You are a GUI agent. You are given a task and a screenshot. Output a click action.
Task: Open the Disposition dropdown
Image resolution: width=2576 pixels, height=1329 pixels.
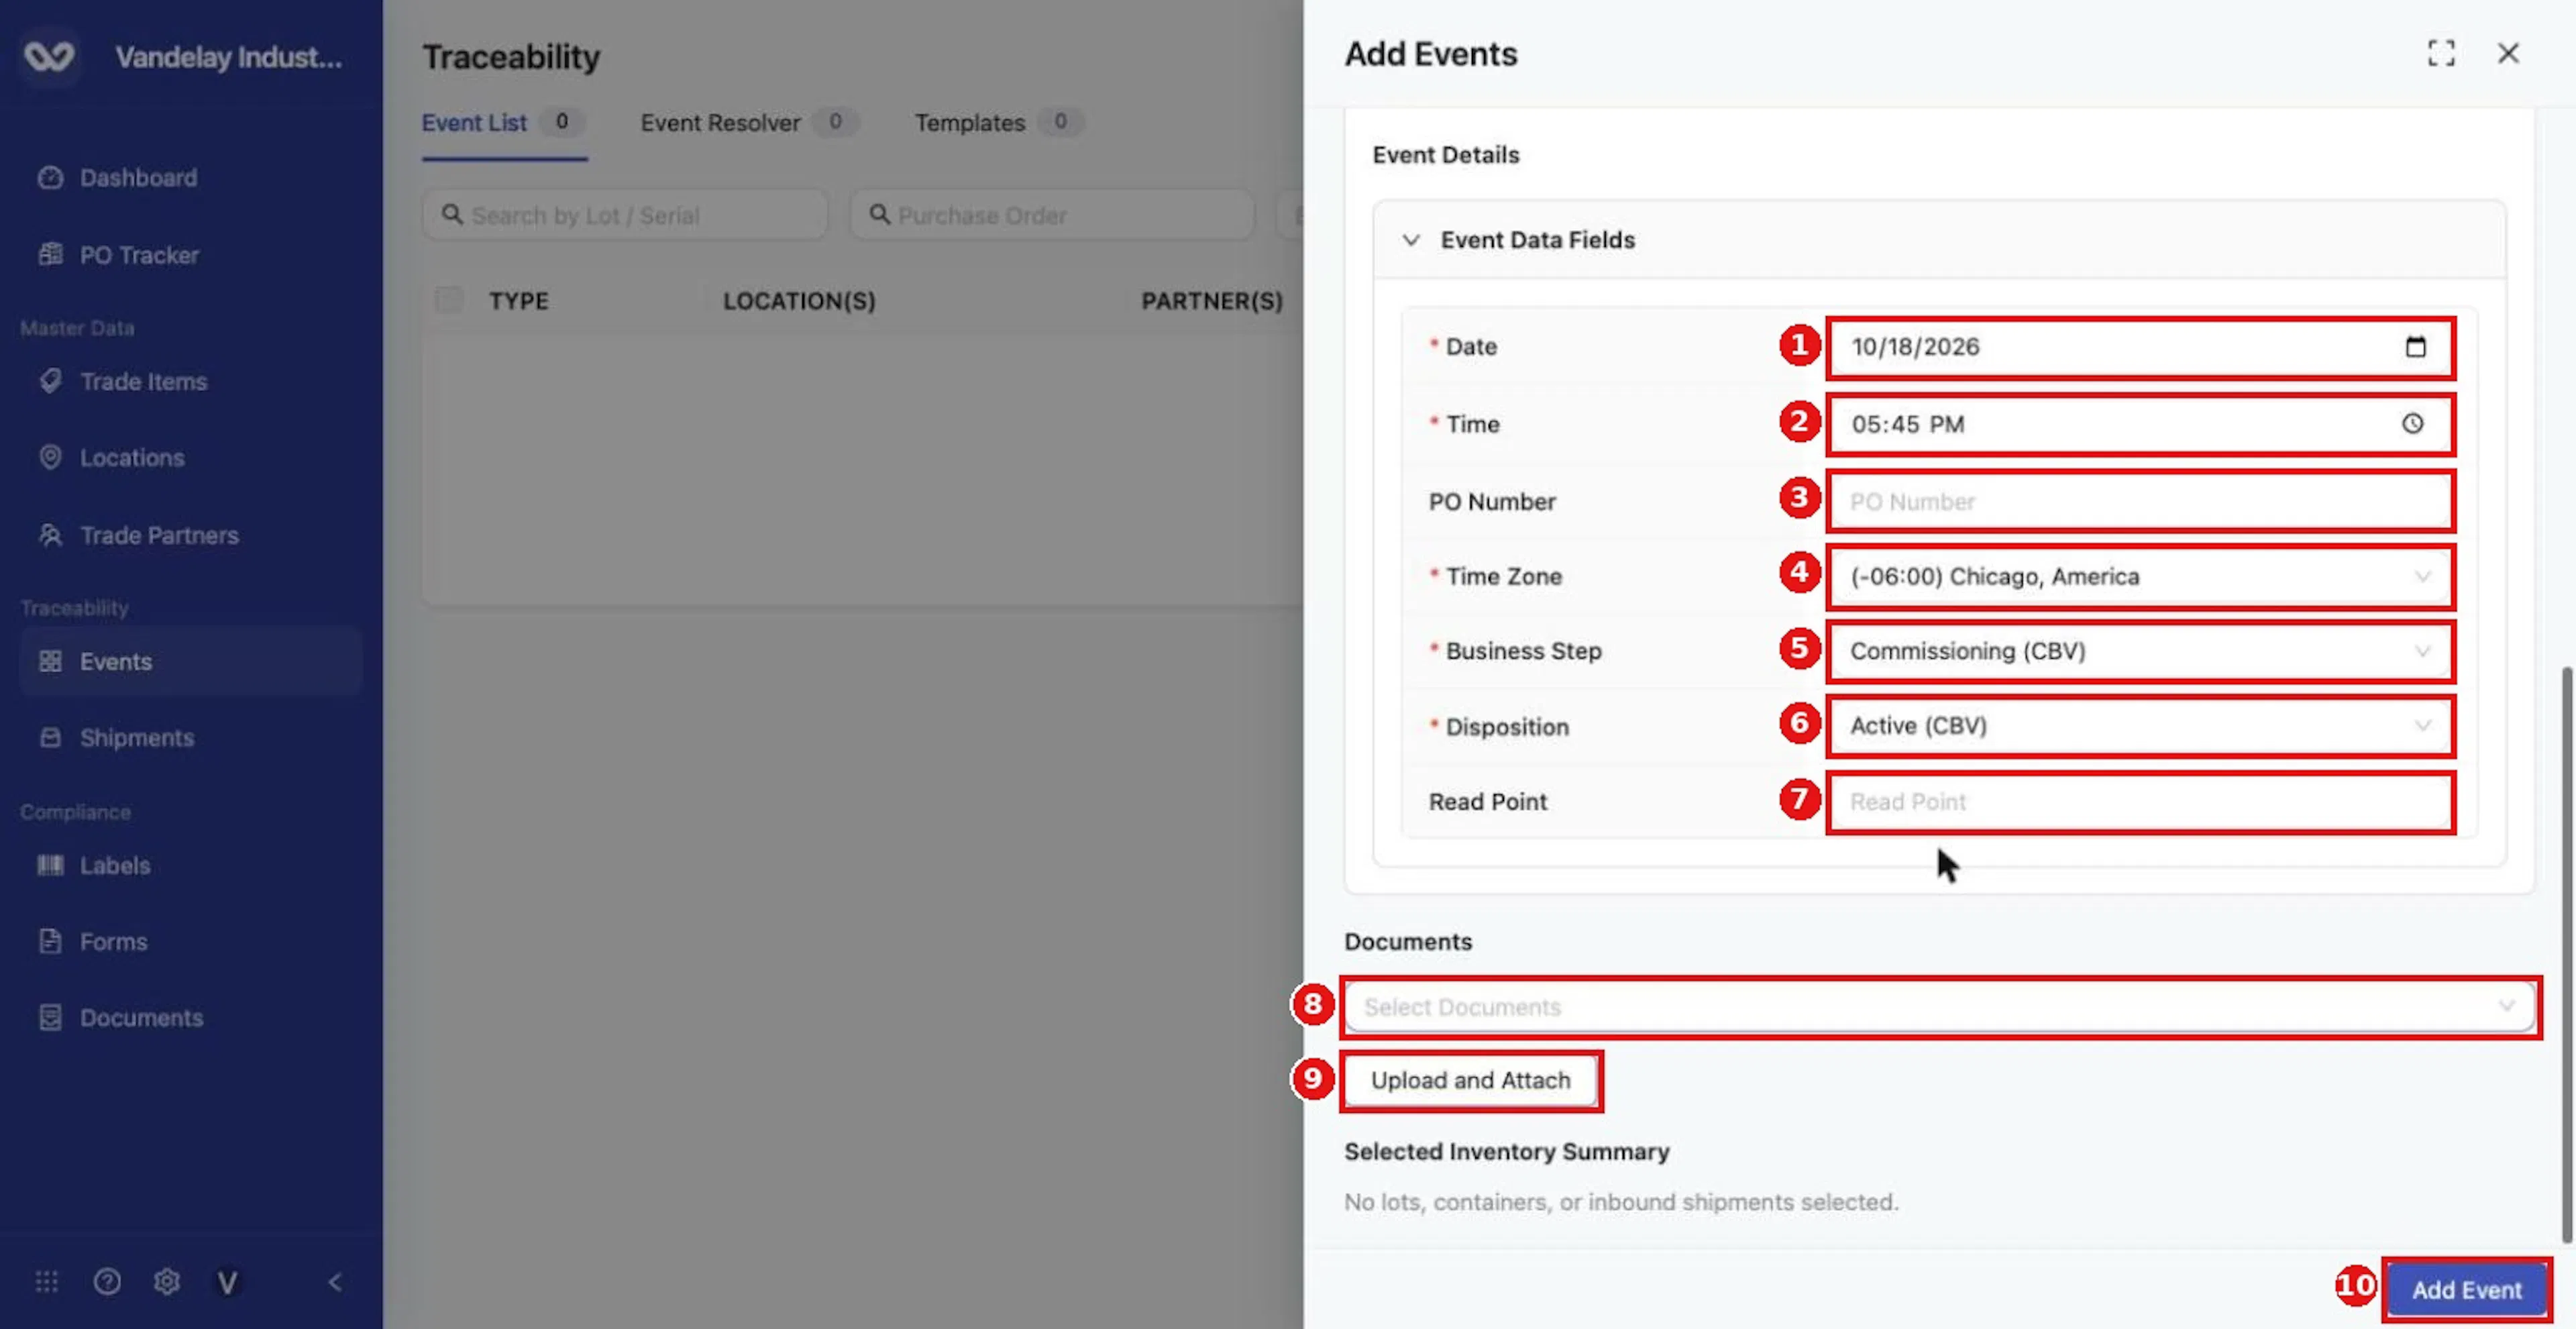(2140, 726)
